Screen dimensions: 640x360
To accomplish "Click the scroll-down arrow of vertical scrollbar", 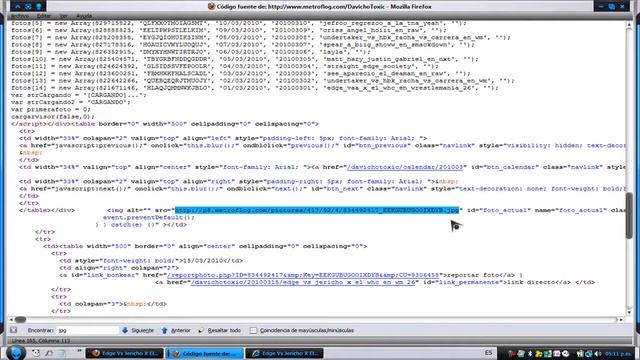I will pyautogui.click(x=629, y=313).
